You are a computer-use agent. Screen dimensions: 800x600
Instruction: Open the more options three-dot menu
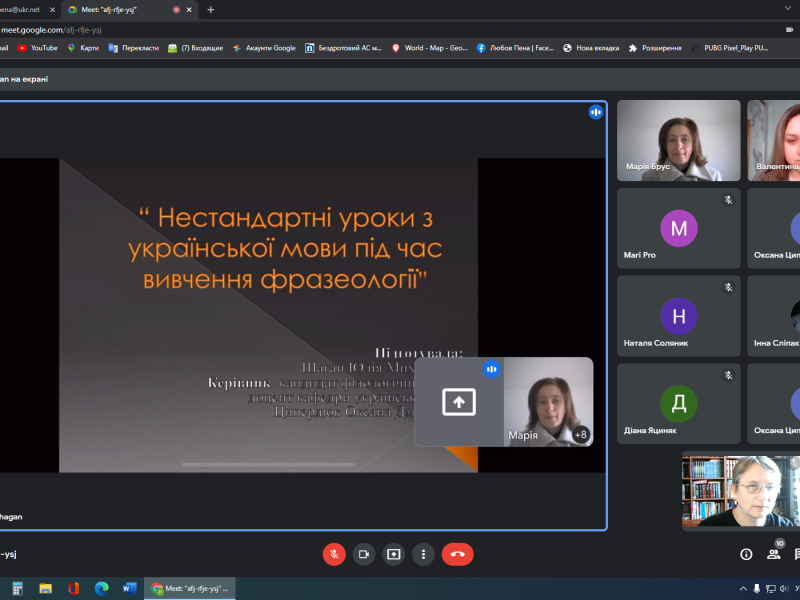424,553
